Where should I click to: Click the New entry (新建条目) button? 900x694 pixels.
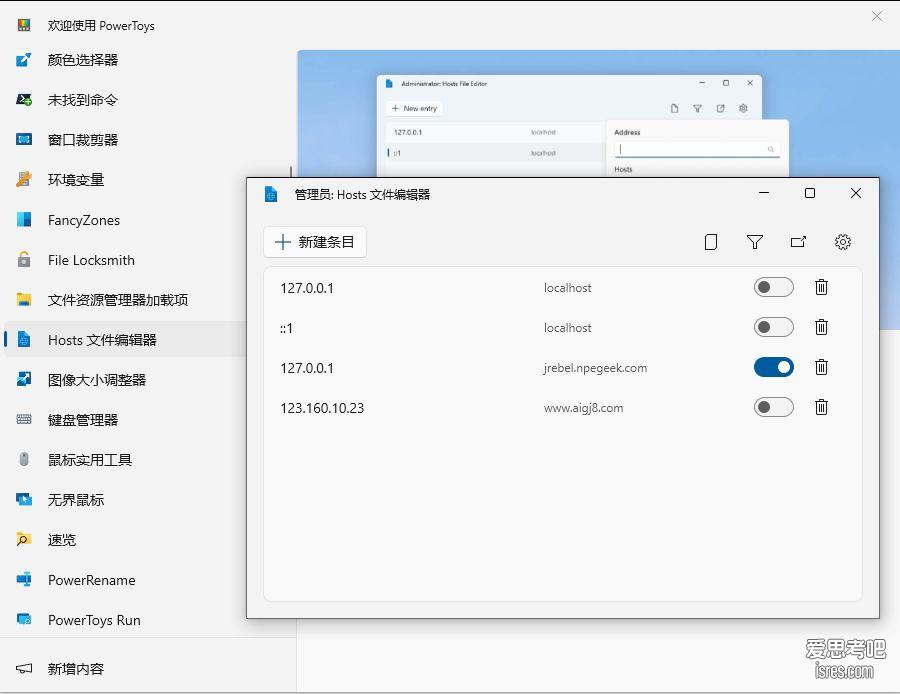pyautogui.click(x=315, y=242)
